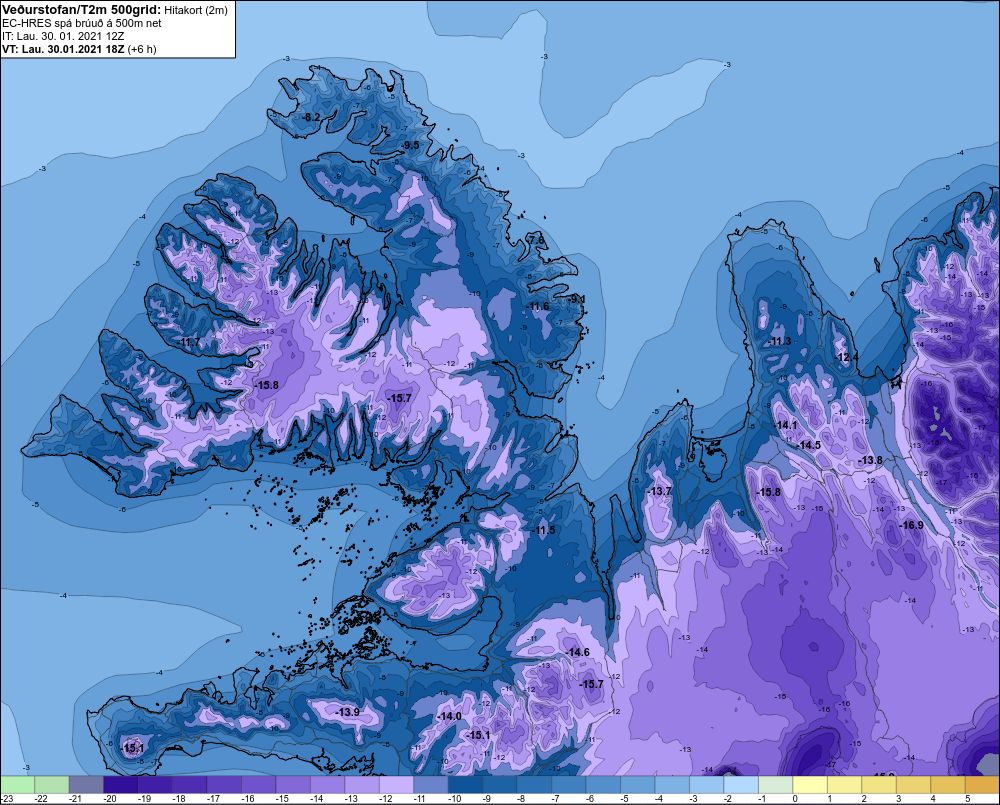Click the yellow swatch right of 2
Image resolution: width=1000 pixels, height=805 pixels.
click(x=878, y=784)
